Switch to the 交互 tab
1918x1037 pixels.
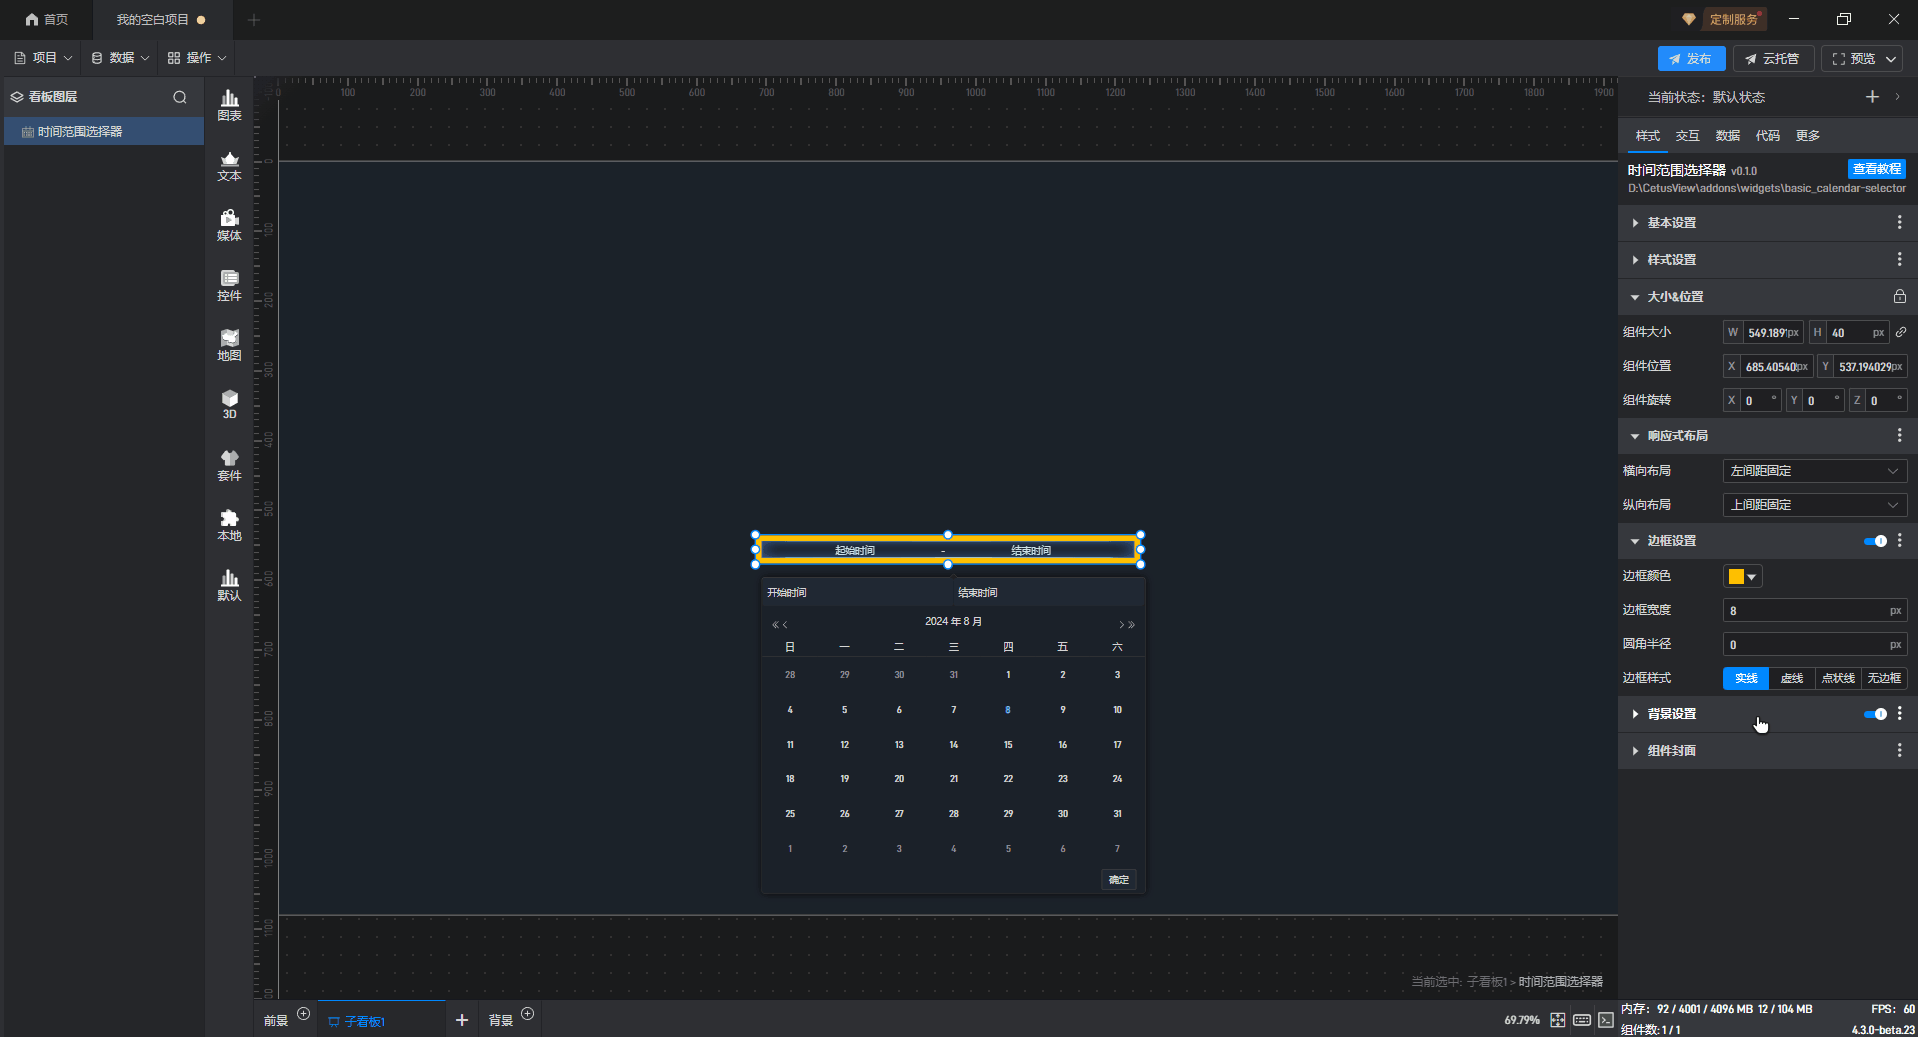coord(1687,136)
